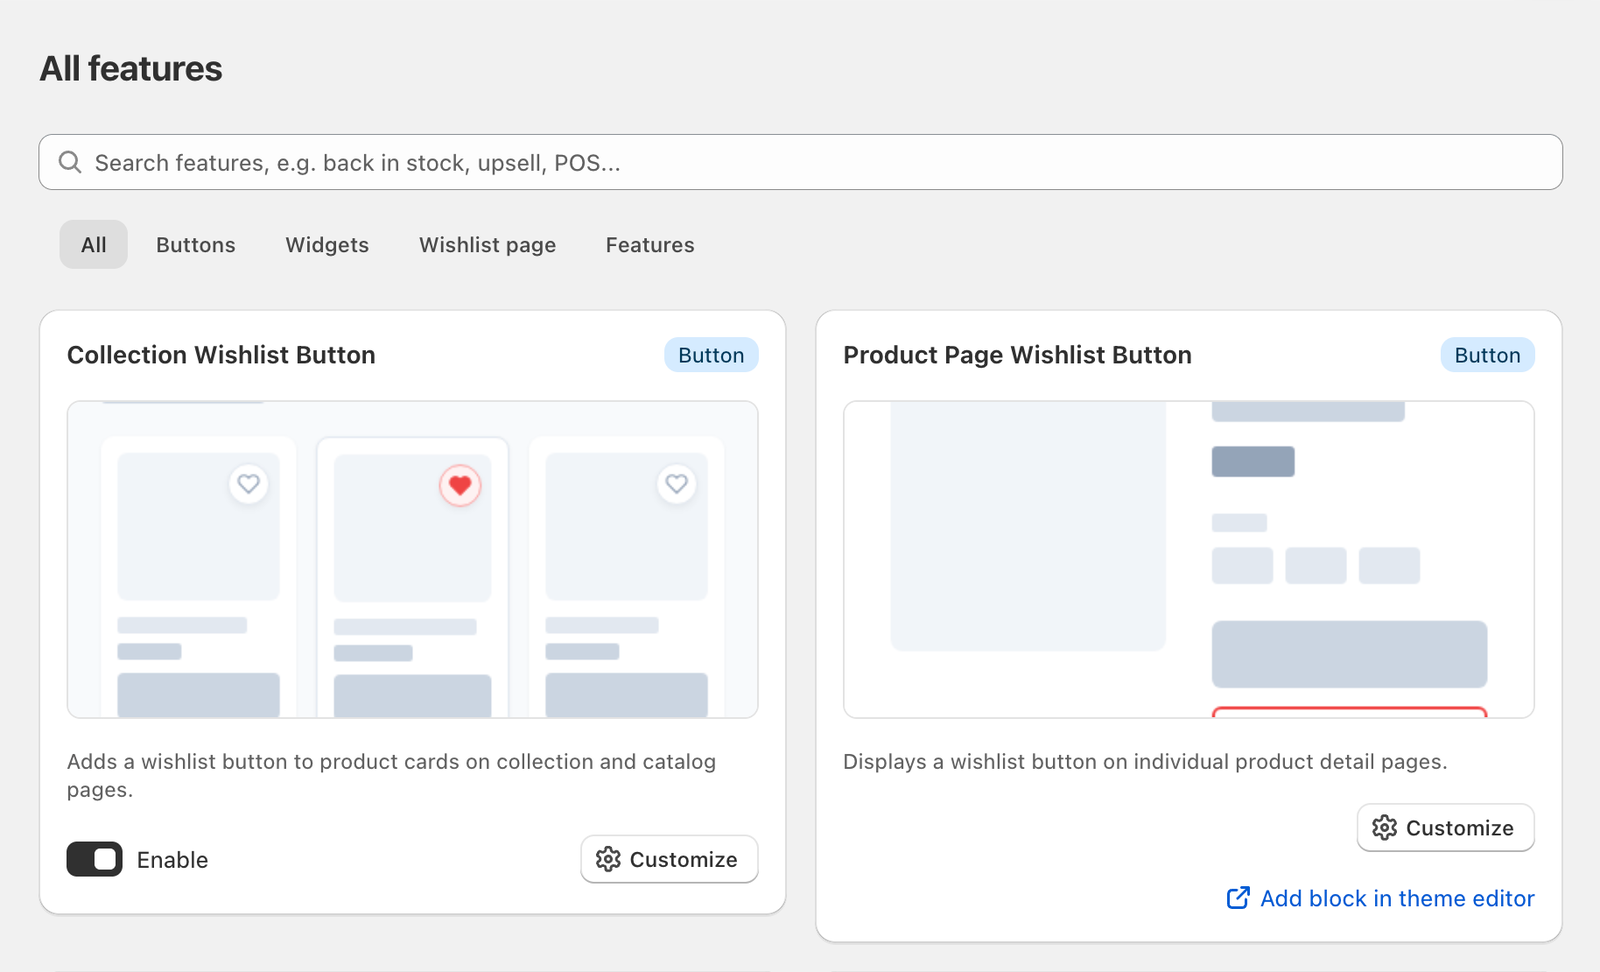Open the Collection Wishlist Button preview image

(412, 560)
